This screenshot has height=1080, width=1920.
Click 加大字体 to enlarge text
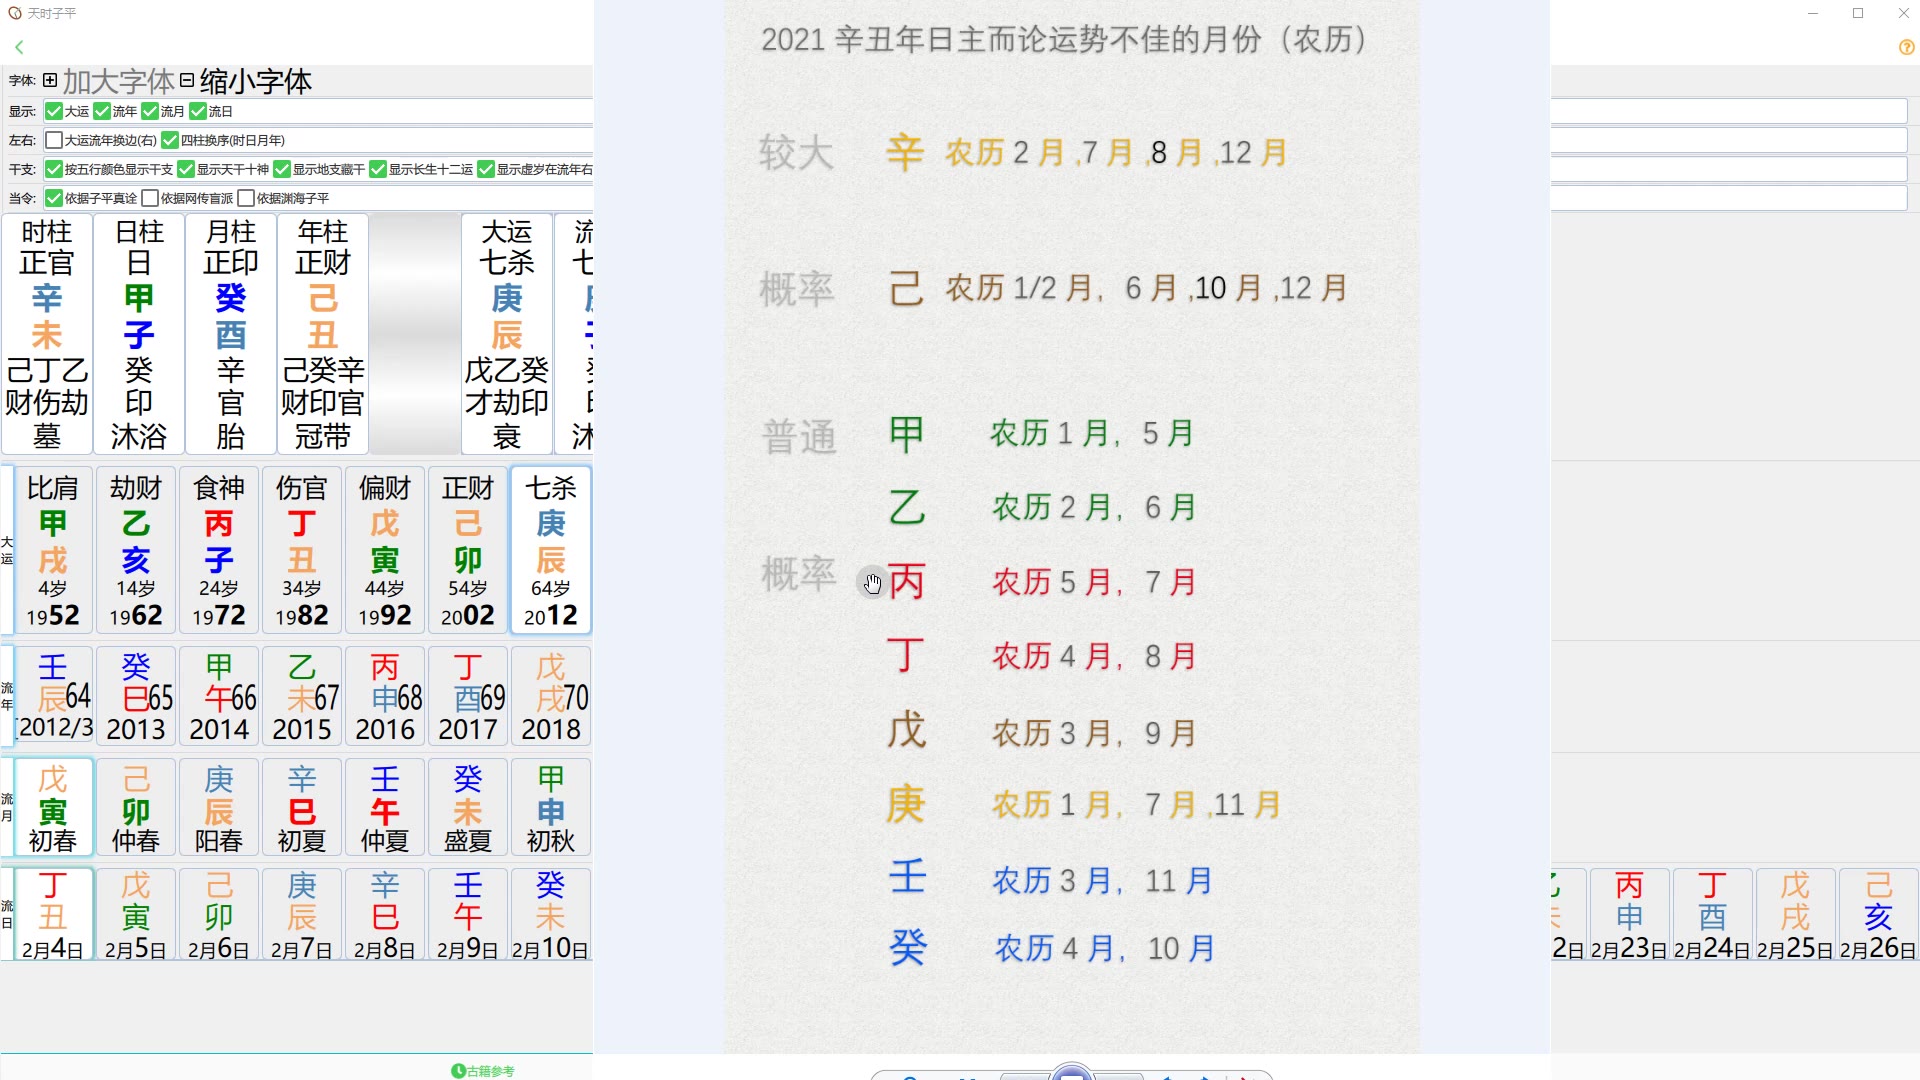coord(119,81)
